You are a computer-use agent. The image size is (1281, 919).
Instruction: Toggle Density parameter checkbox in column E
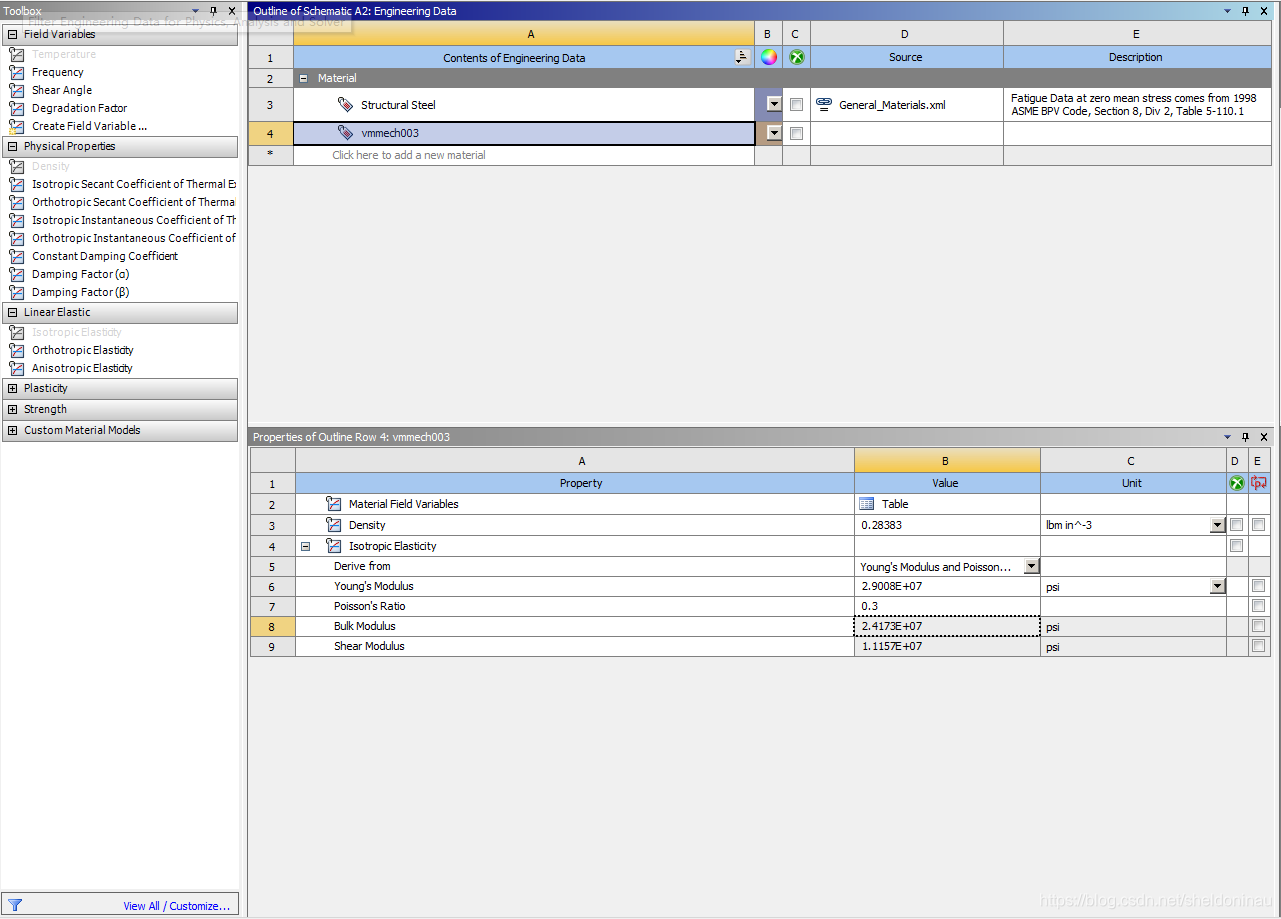(1259, 525)
